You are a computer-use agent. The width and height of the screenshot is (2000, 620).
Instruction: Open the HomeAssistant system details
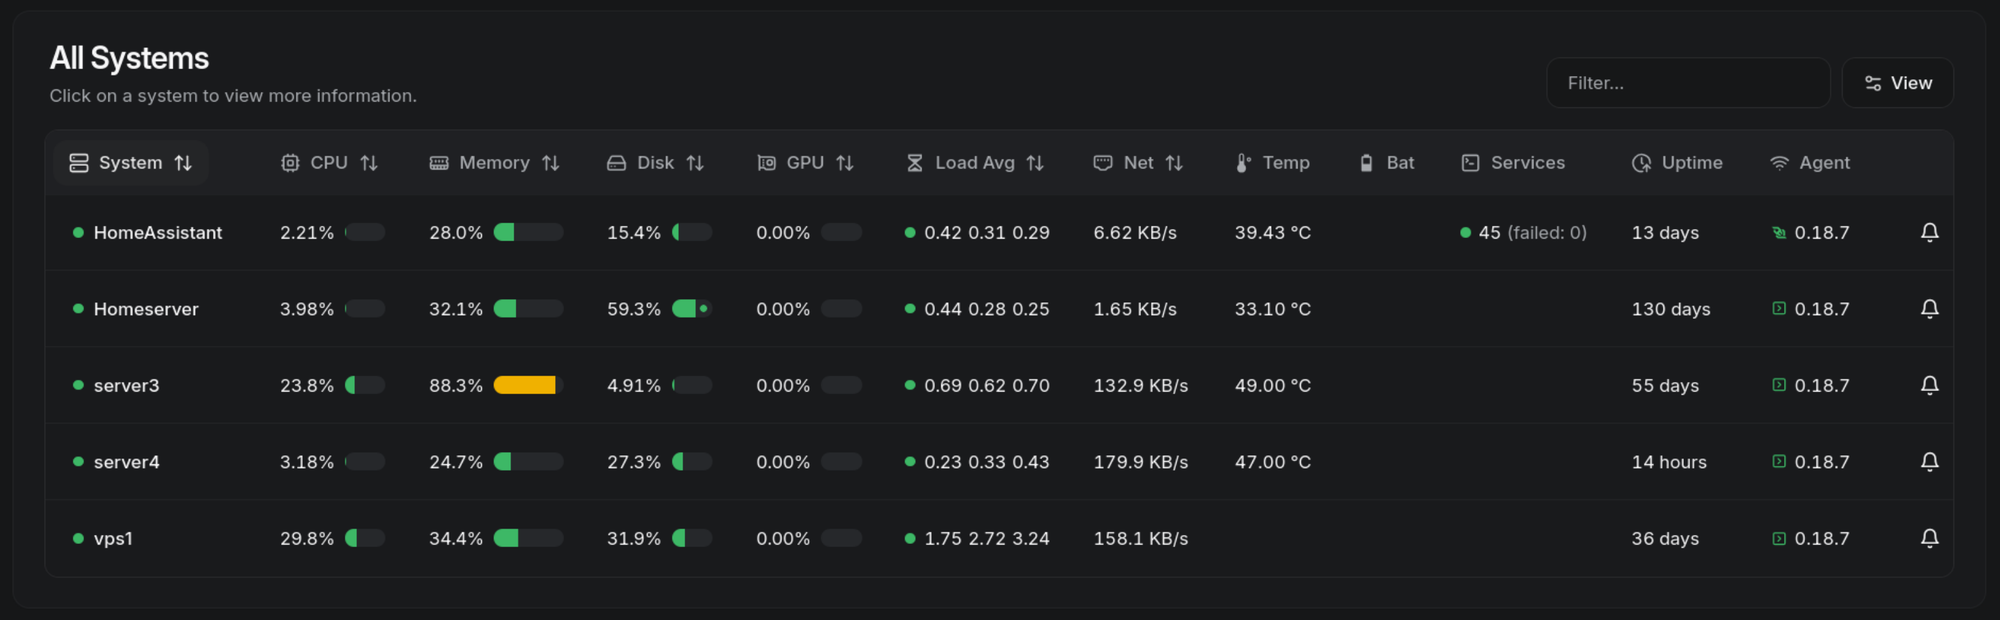(158, 232)
